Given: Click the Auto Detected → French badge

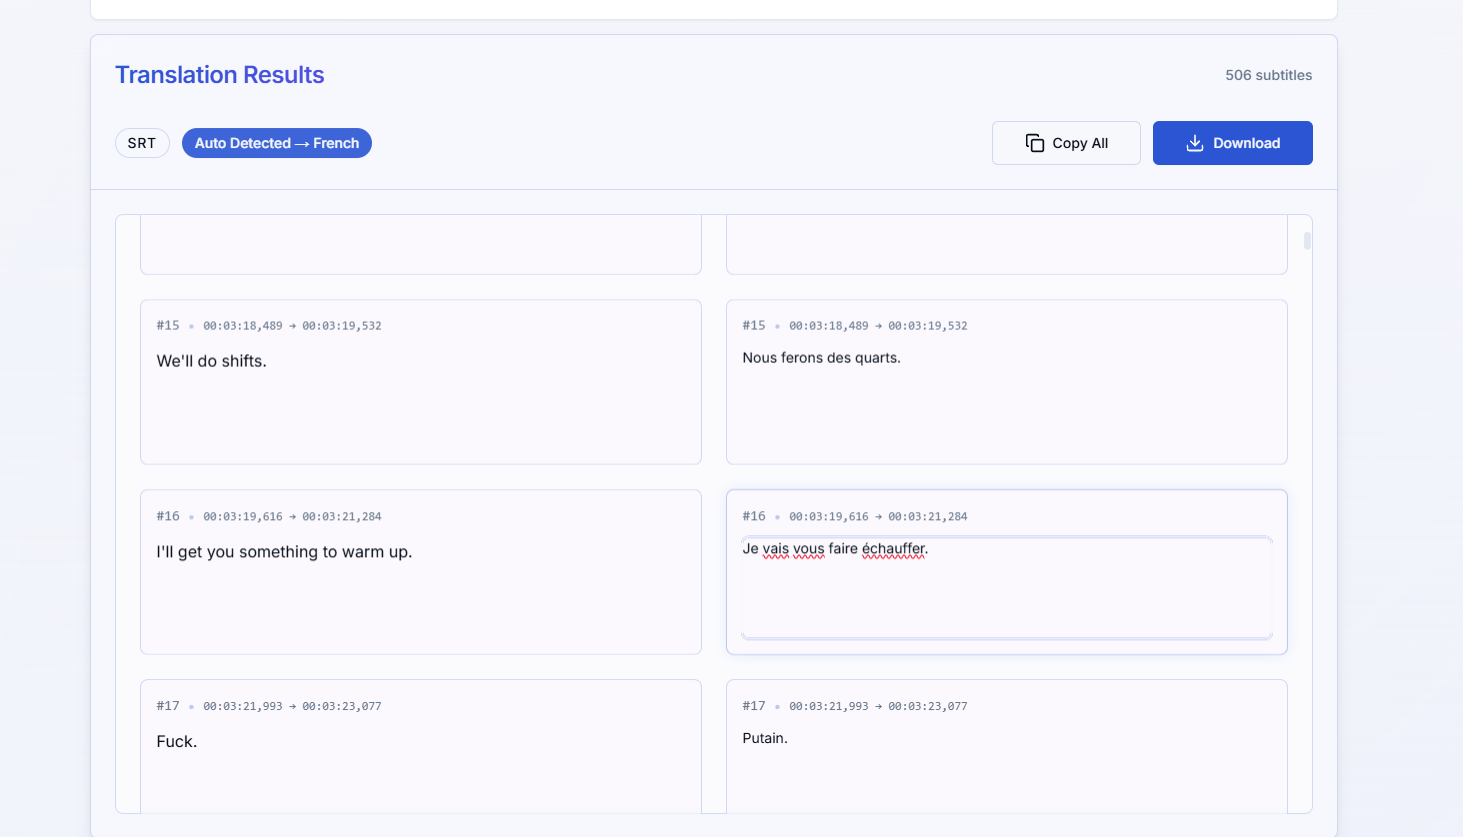Looking at the screenshot, I should click(277, 143).
